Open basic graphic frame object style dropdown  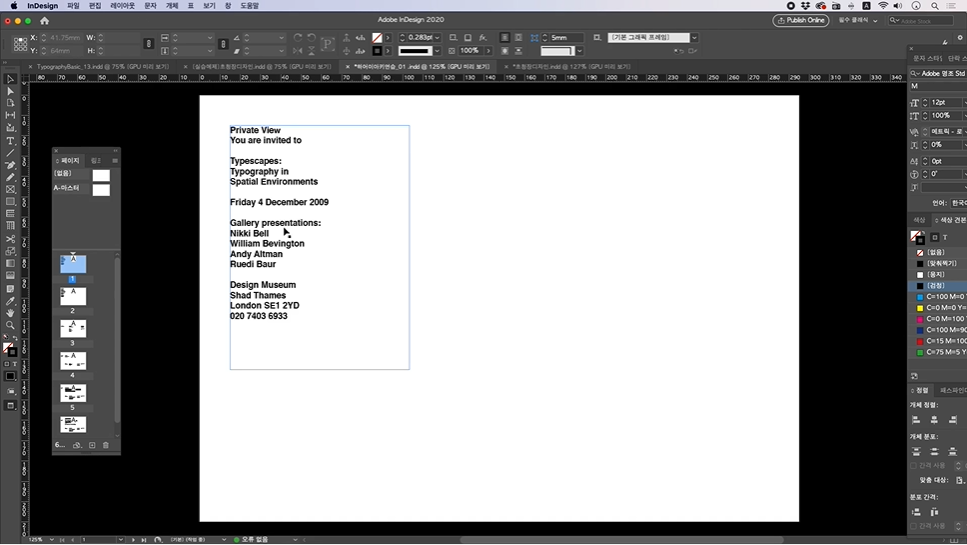694,38
